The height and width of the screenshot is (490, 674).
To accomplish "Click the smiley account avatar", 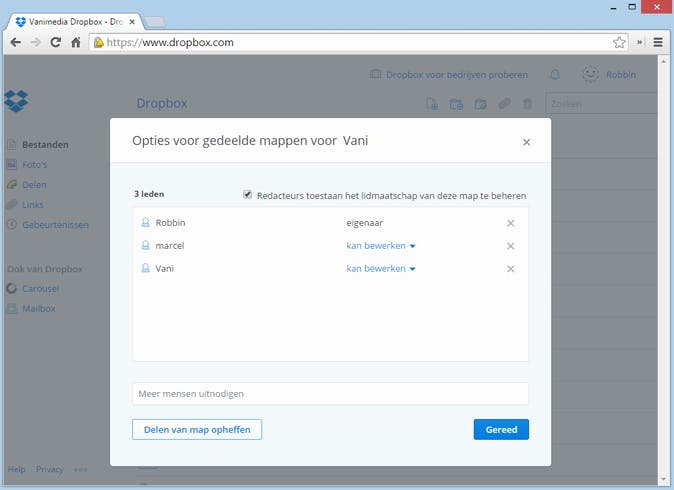I will [x=590, y=74].
